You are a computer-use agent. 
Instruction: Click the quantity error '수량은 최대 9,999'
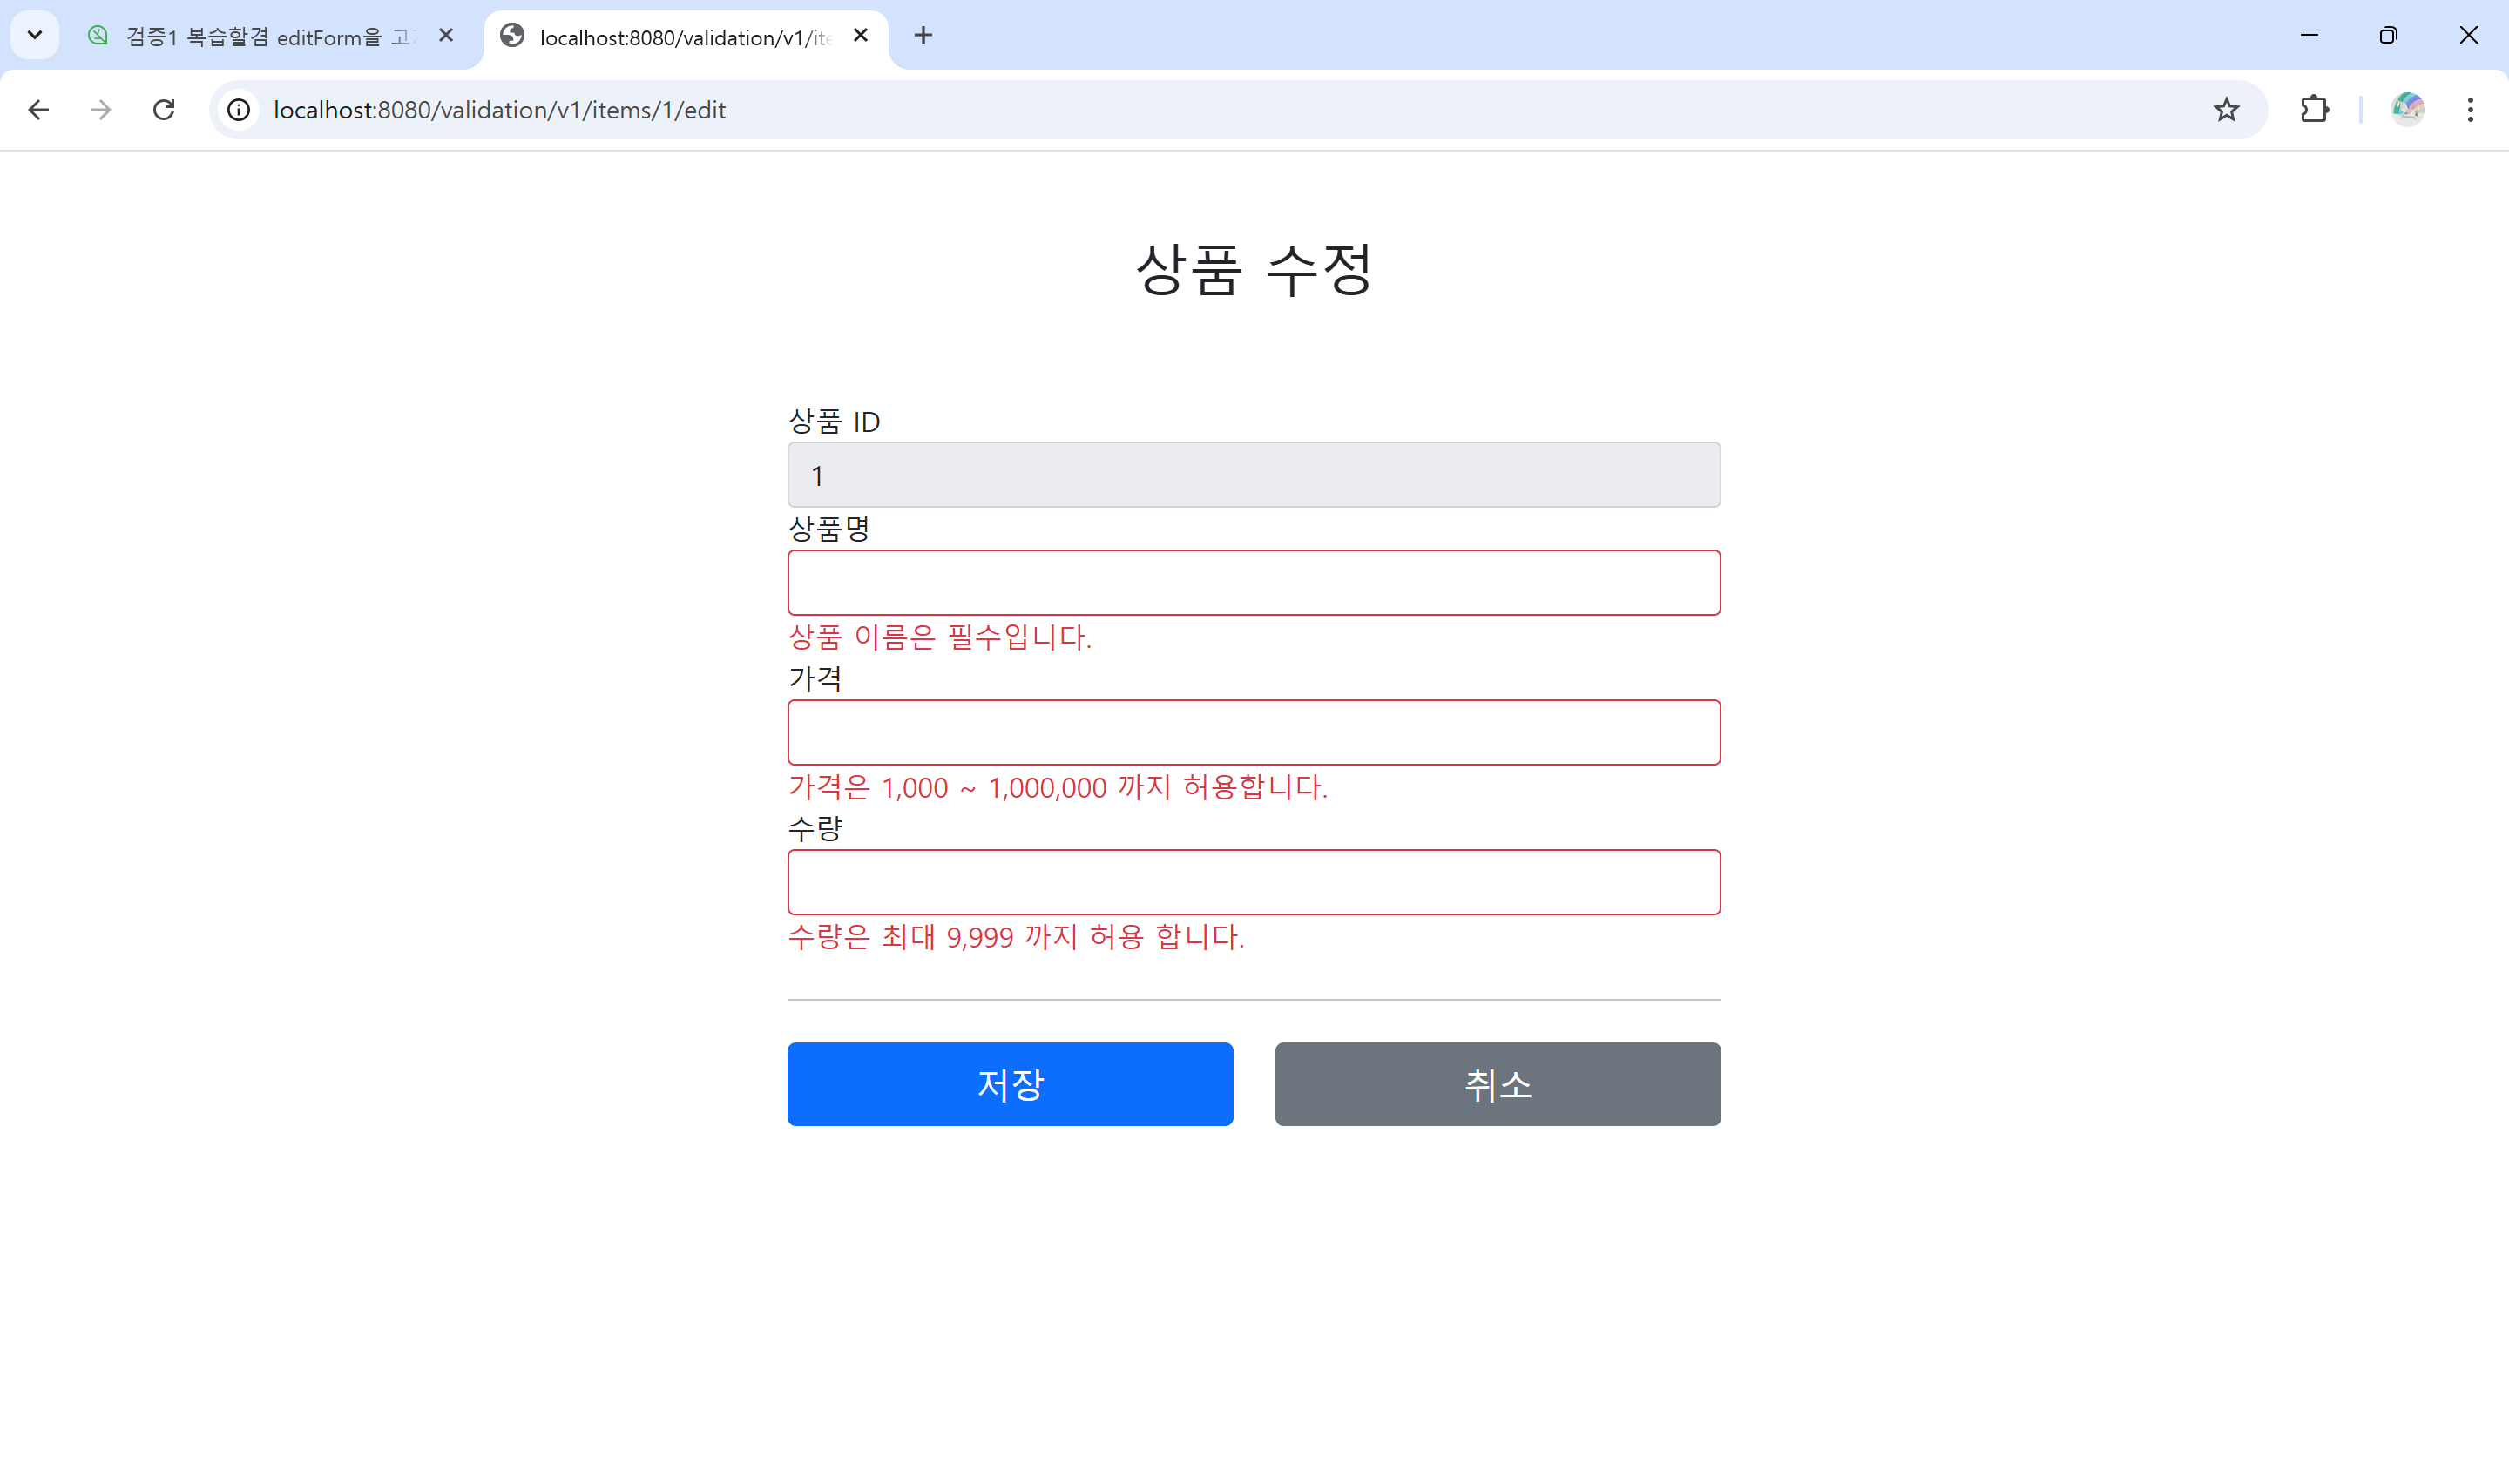coord(901,937)
